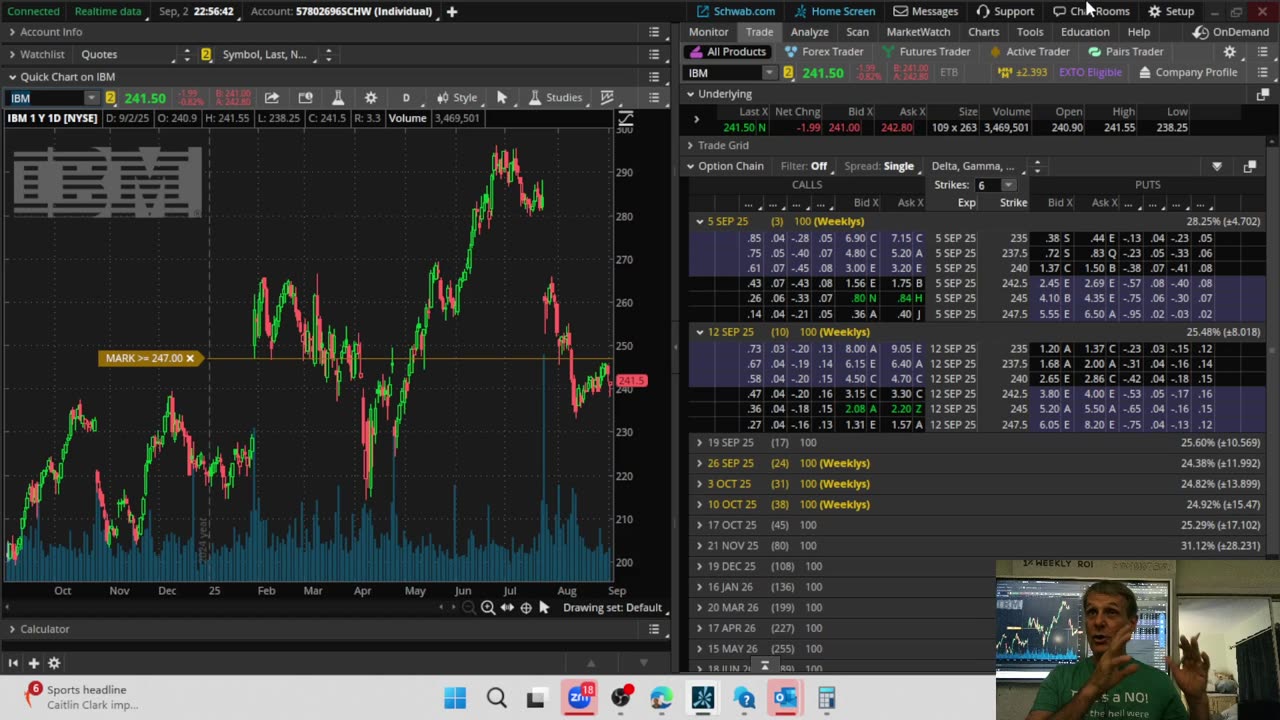The width and height of the screenshot is (1280, 720).
Task: Zoom in on chart with magnifier icon
Action: pos(487,607)
